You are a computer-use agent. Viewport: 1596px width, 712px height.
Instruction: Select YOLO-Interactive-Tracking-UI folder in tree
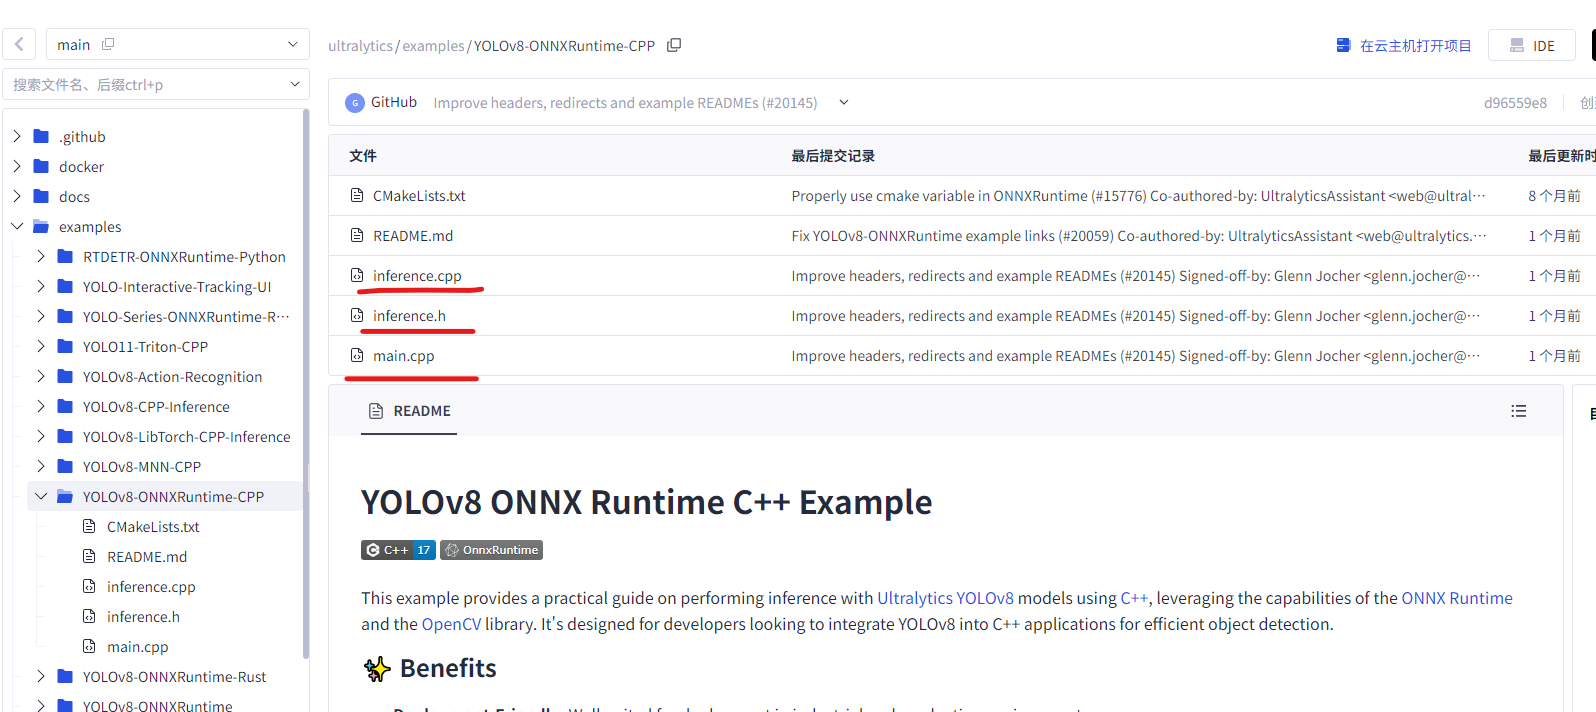[x=177, y=287]
